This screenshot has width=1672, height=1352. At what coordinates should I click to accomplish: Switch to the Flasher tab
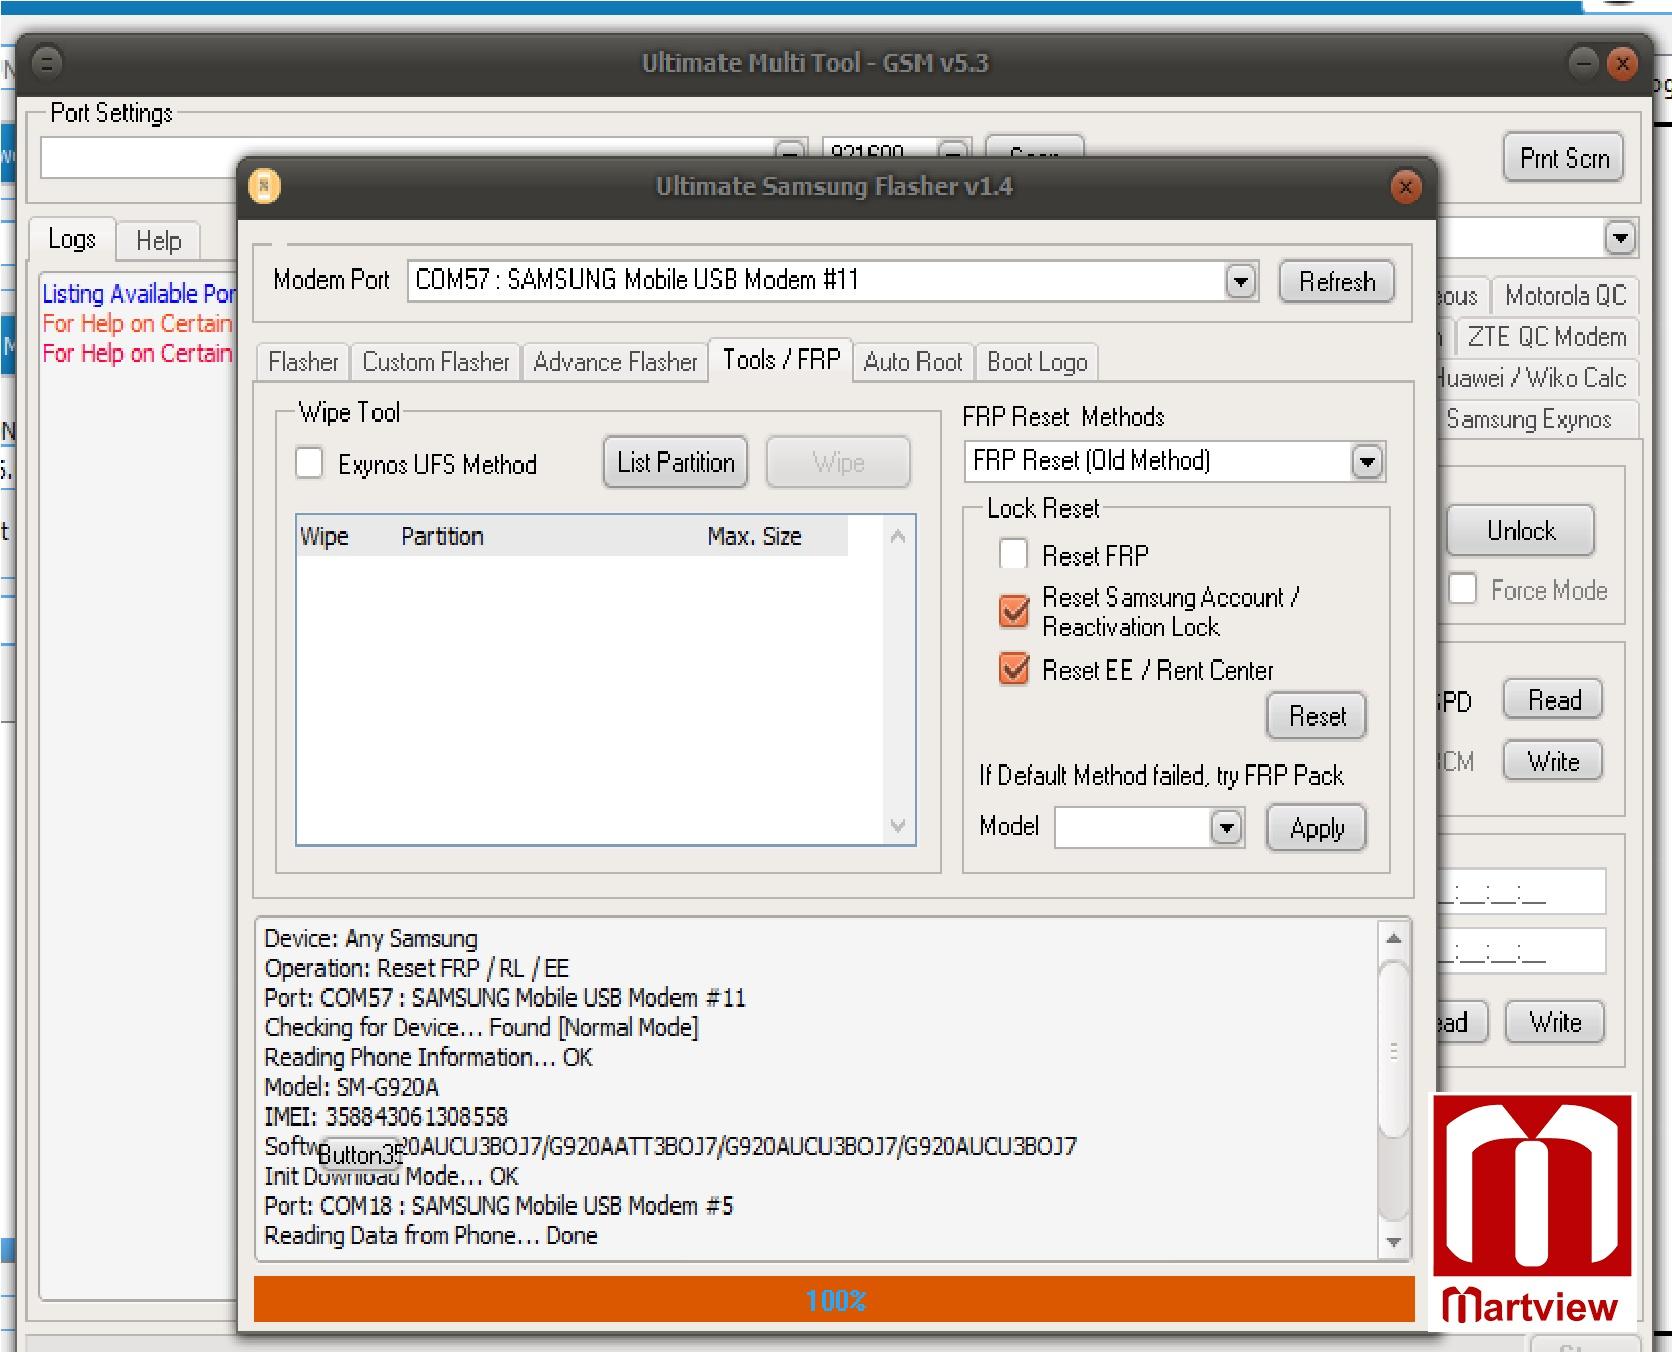click(303, 362)
